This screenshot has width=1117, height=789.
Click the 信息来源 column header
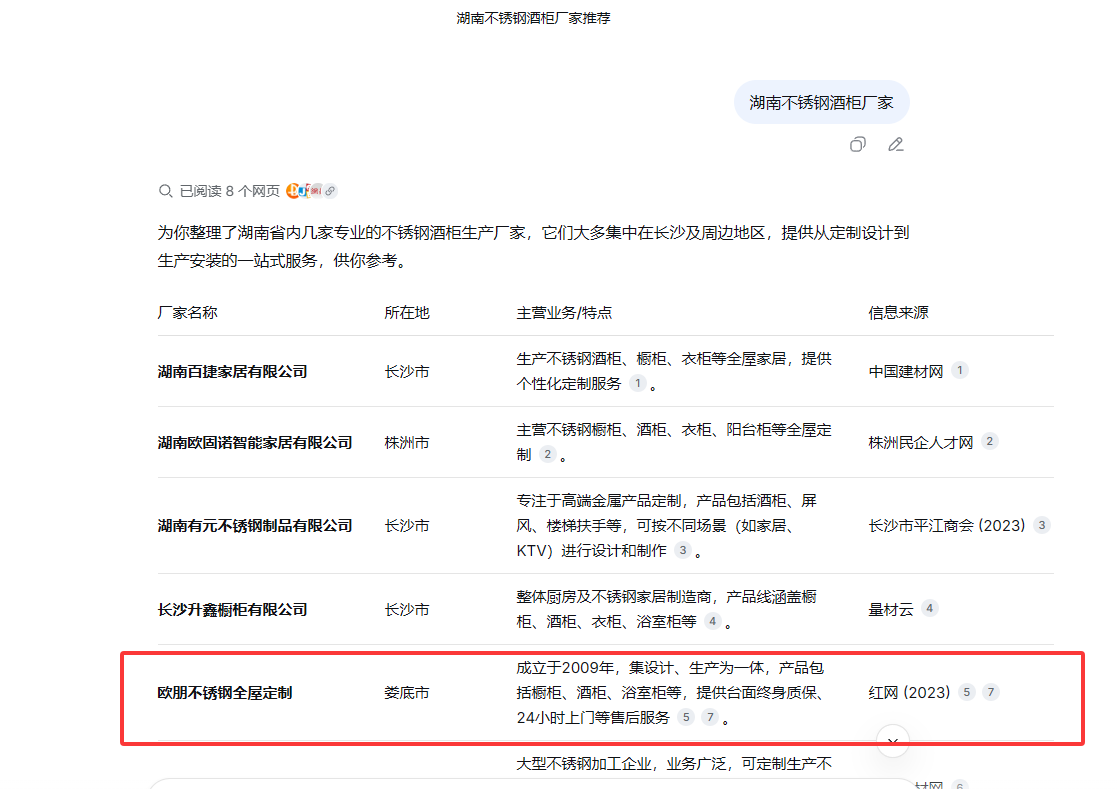tap(898, 313)
